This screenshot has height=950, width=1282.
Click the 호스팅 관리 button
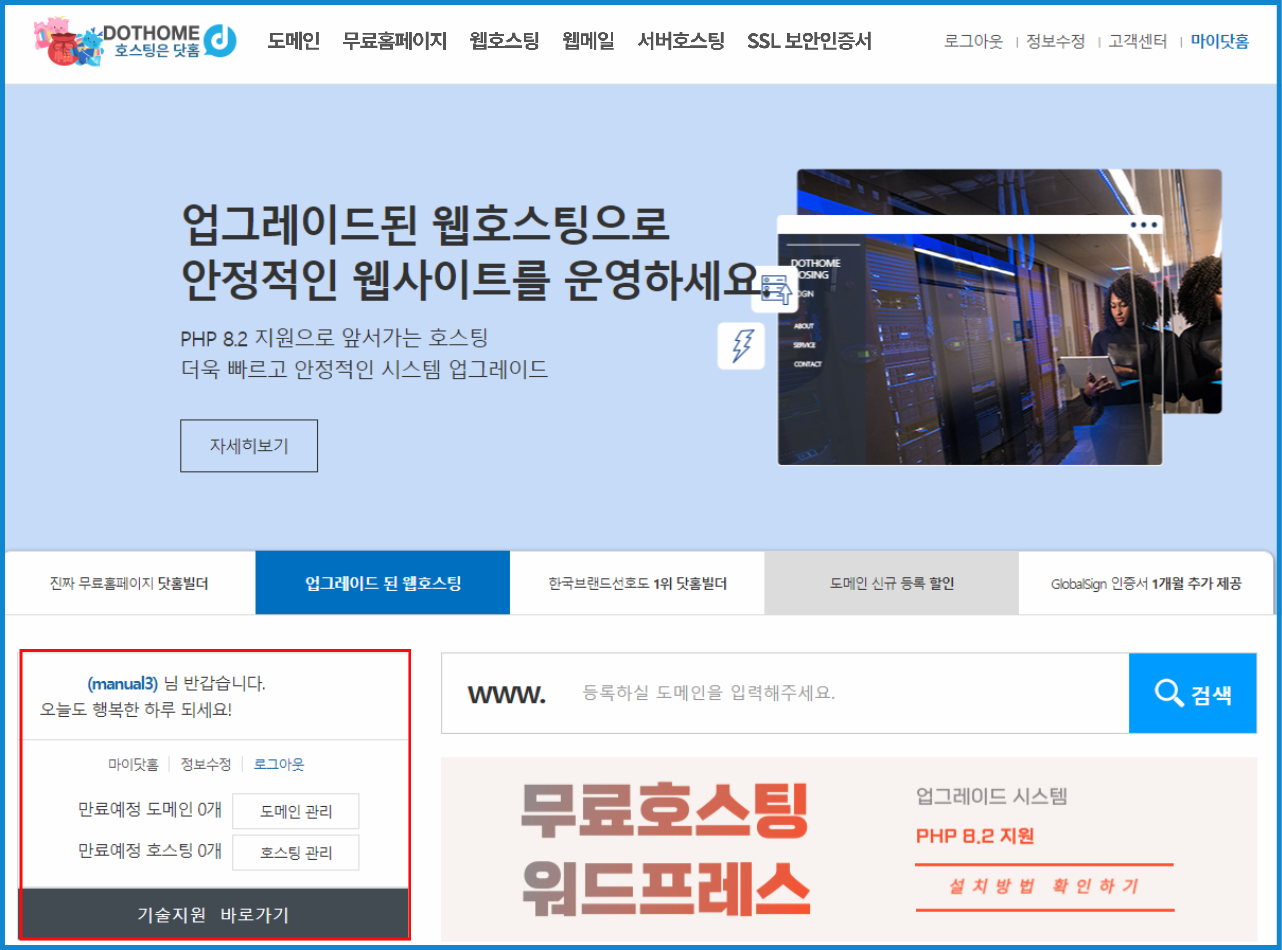pyautogui.click(x=295, y=853)
